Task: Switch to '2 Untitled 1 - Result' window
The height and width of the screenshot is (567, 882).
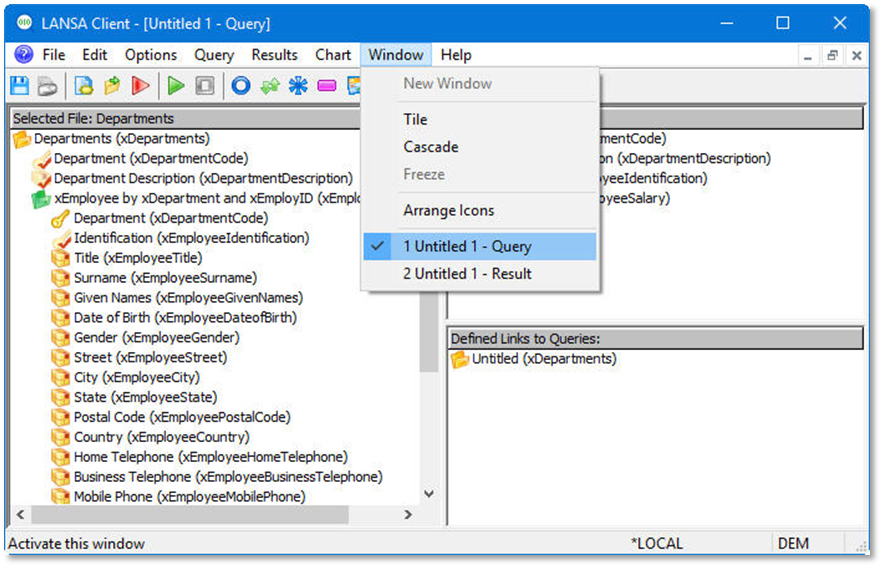Action: coord(480,274)
